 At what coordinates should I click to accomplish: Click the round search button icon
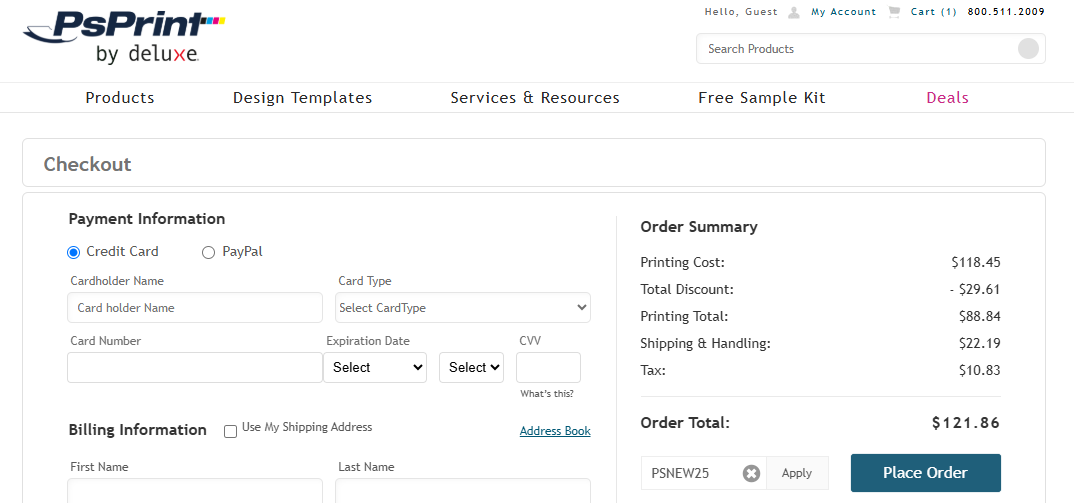click(x=1028, y=49)
